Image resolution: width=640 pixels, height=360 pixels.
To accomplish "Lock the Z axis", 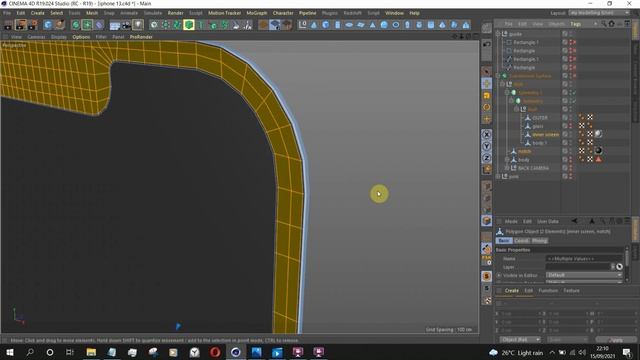I will [487, 158].
